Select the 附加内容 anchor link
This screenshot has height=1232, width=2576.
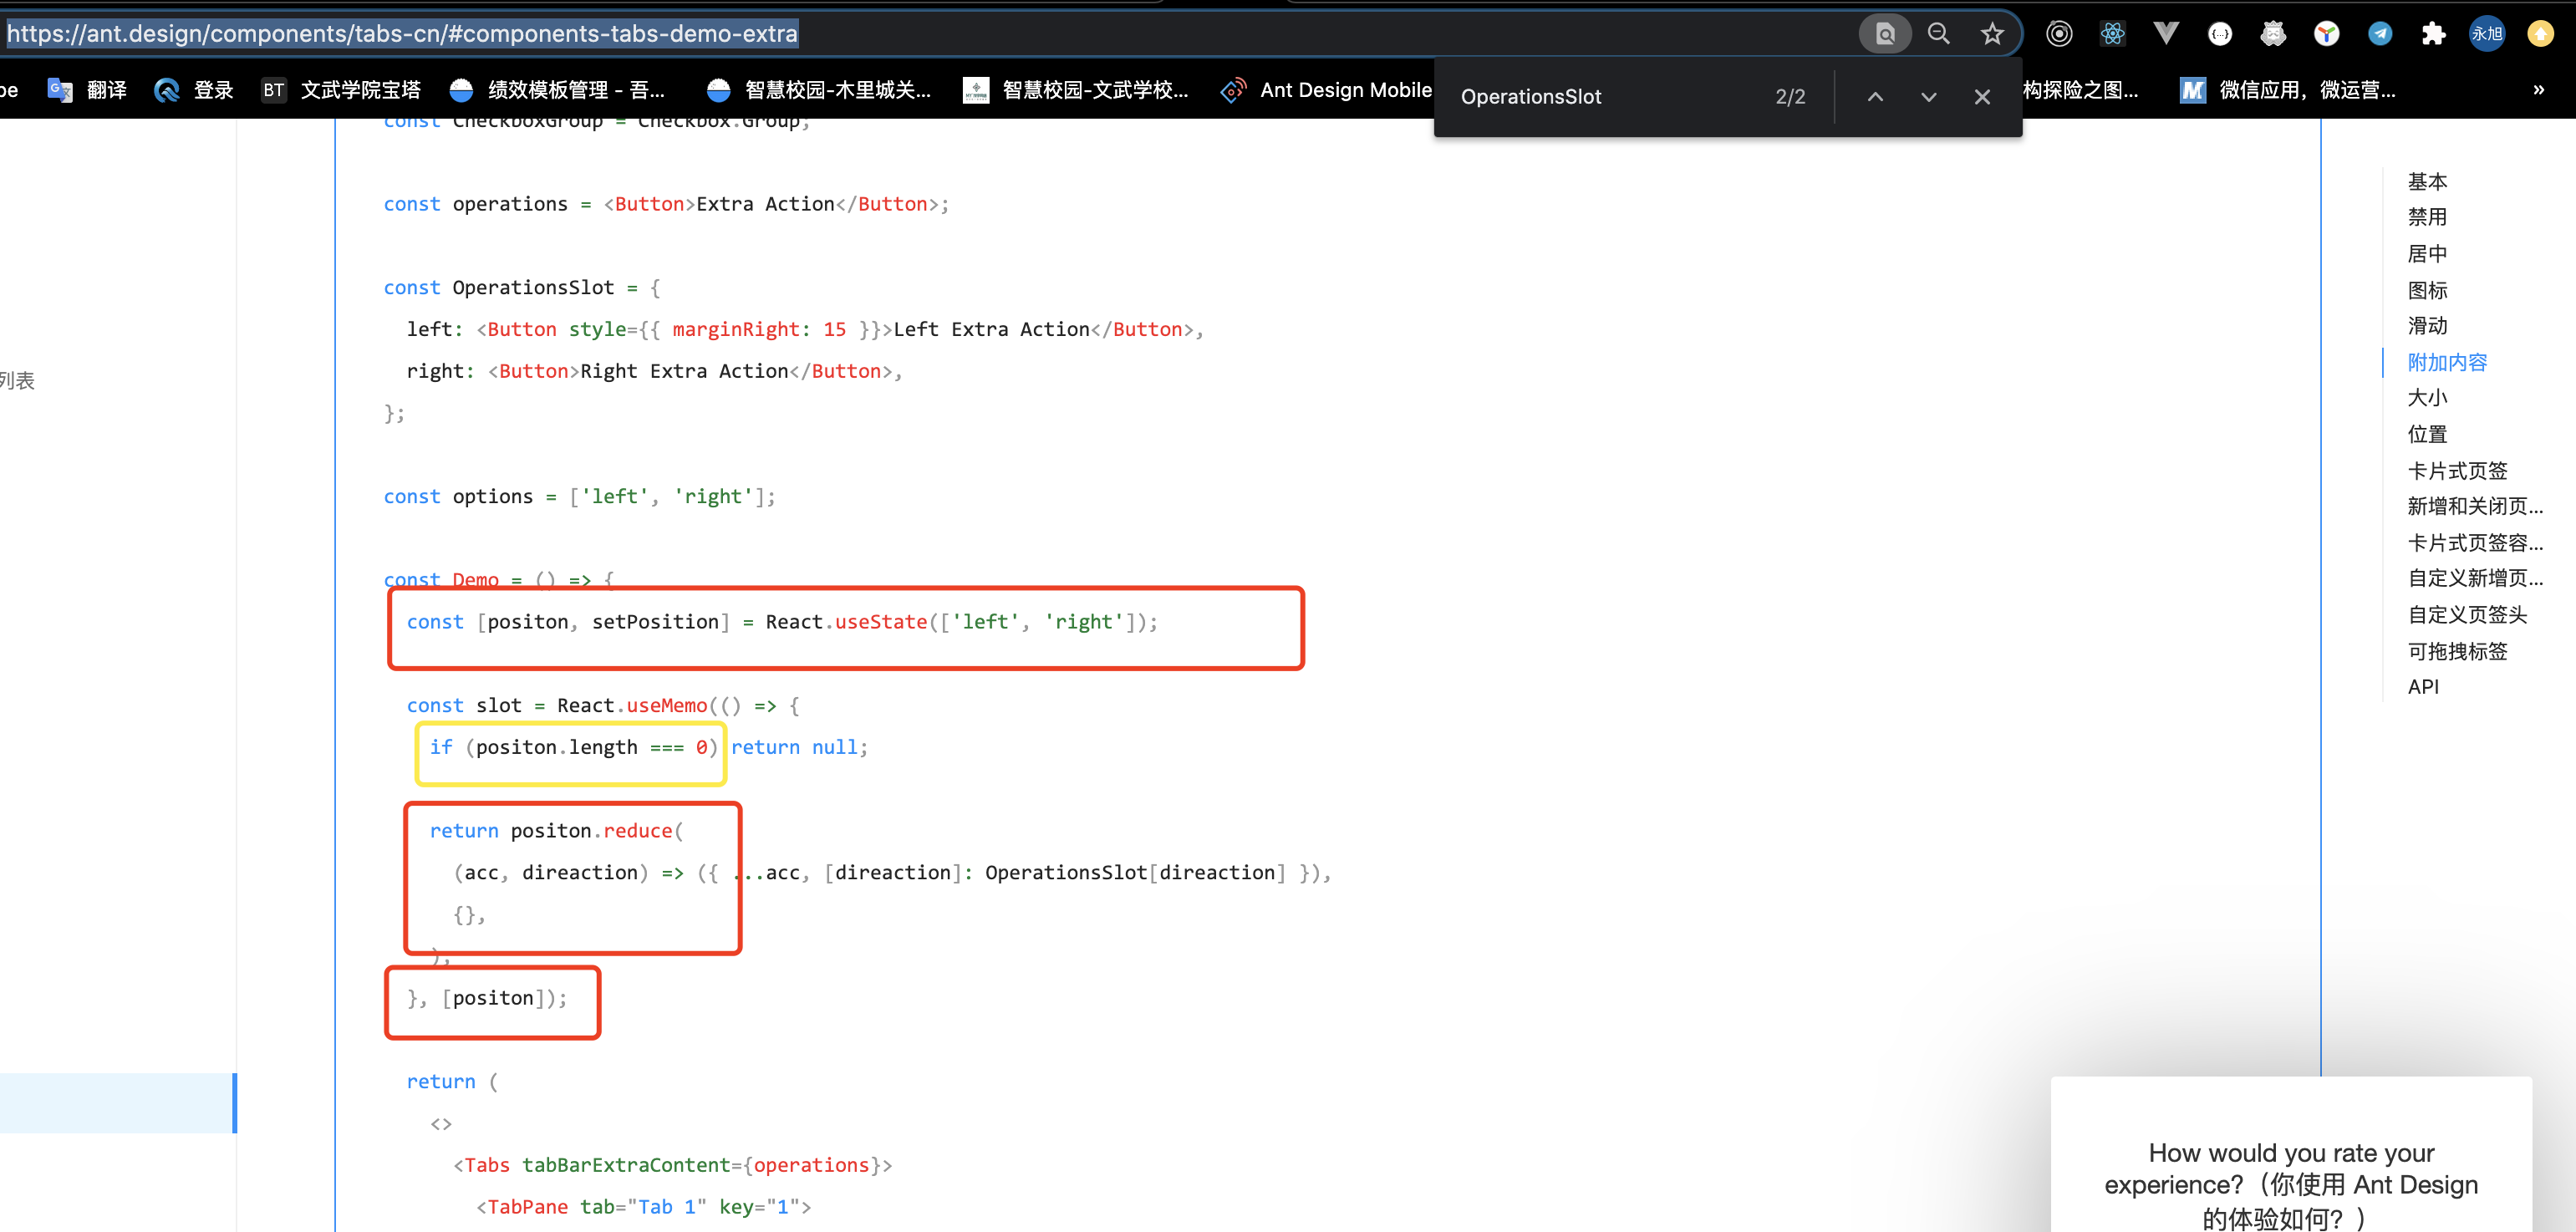point(2447,362)
